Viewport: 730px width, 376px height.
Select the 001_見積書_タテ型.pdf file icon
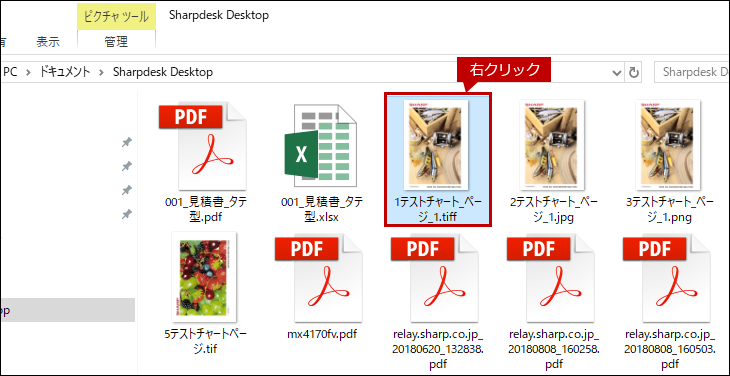point(203,147)
